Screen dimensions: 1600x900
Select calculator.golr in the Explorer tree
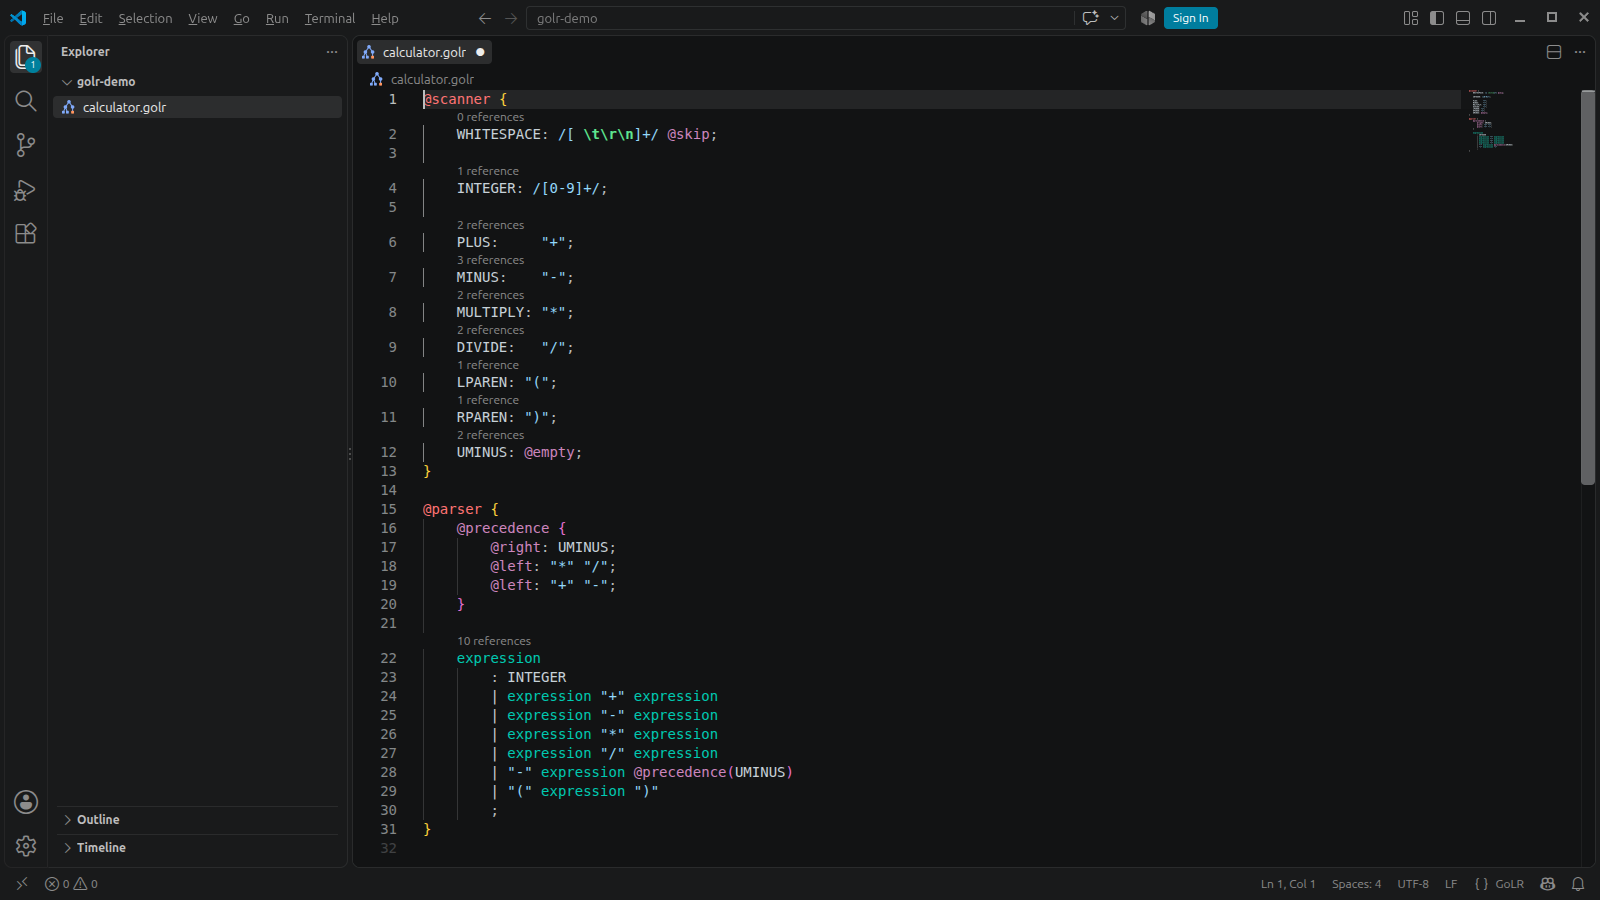click(x=197, y=107)
